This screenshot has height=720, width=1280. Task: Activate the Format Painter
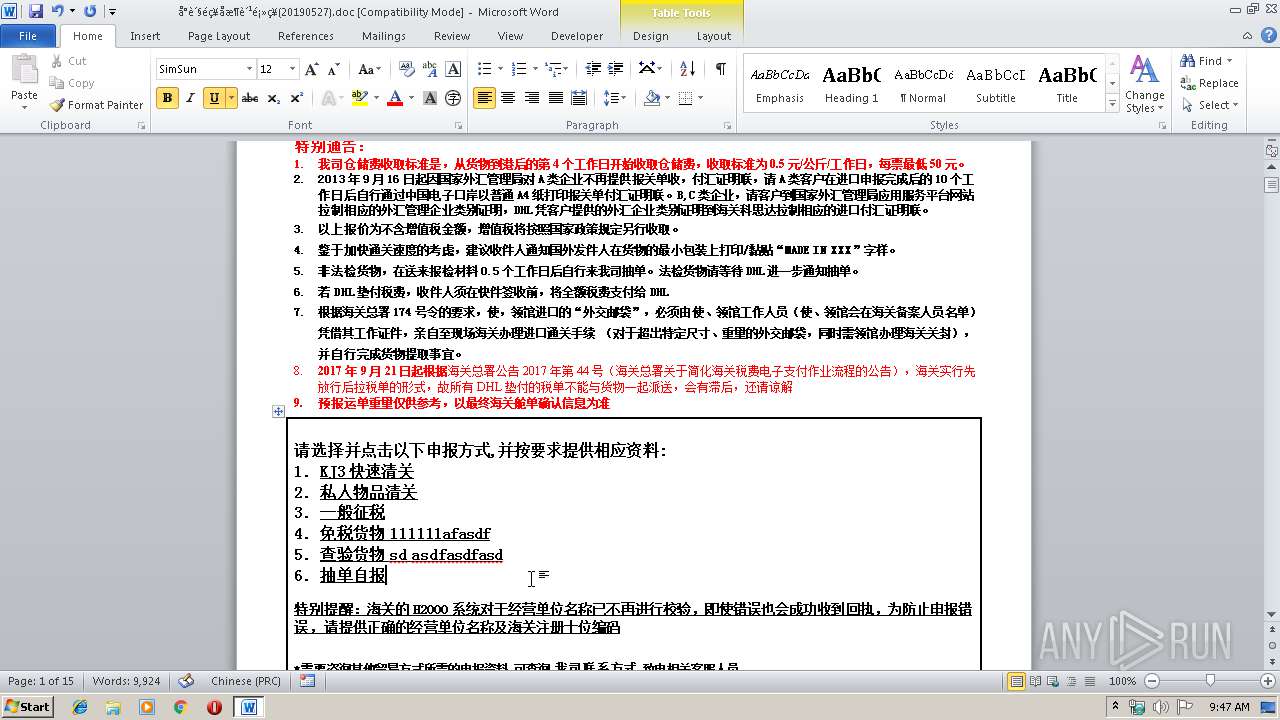[97, 105]
